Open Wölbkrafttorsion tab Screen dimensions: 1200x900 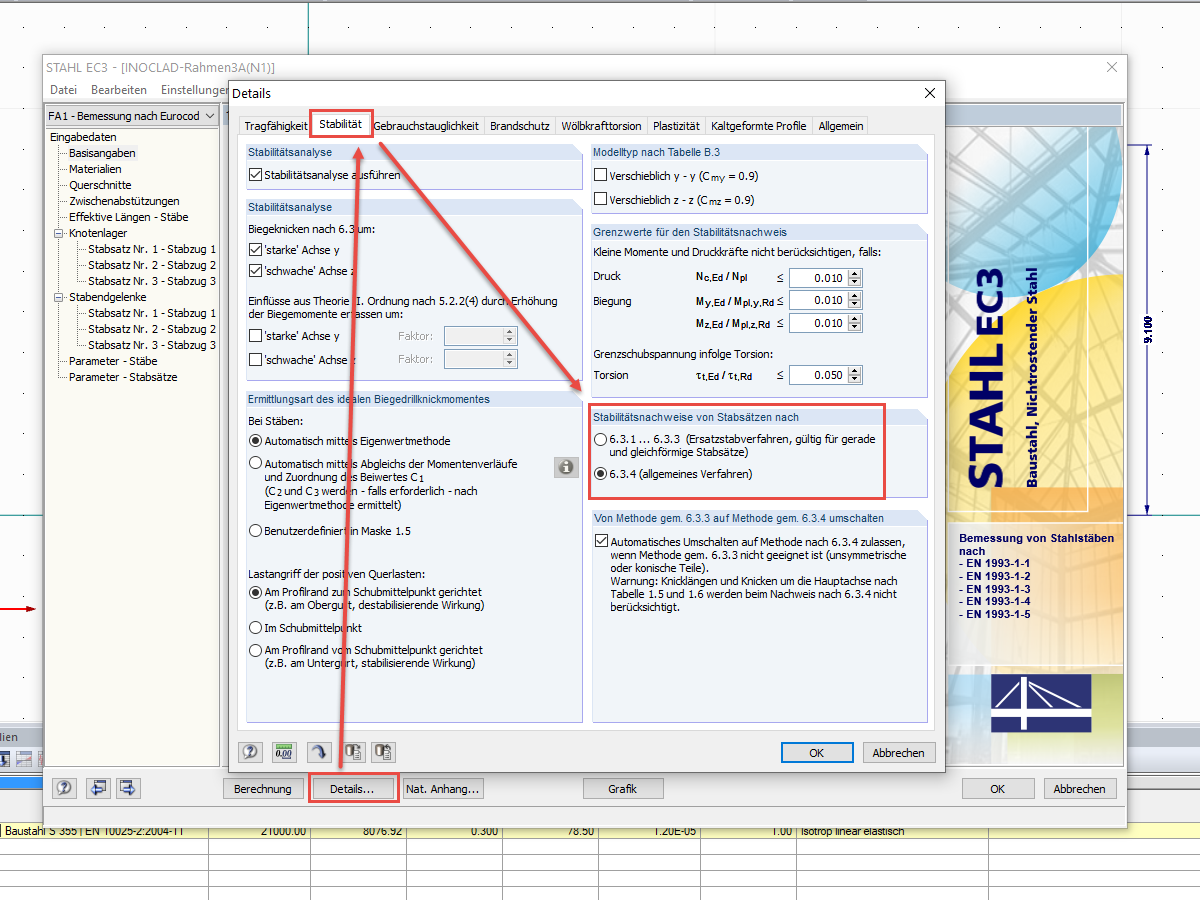[x=601, y=126]
